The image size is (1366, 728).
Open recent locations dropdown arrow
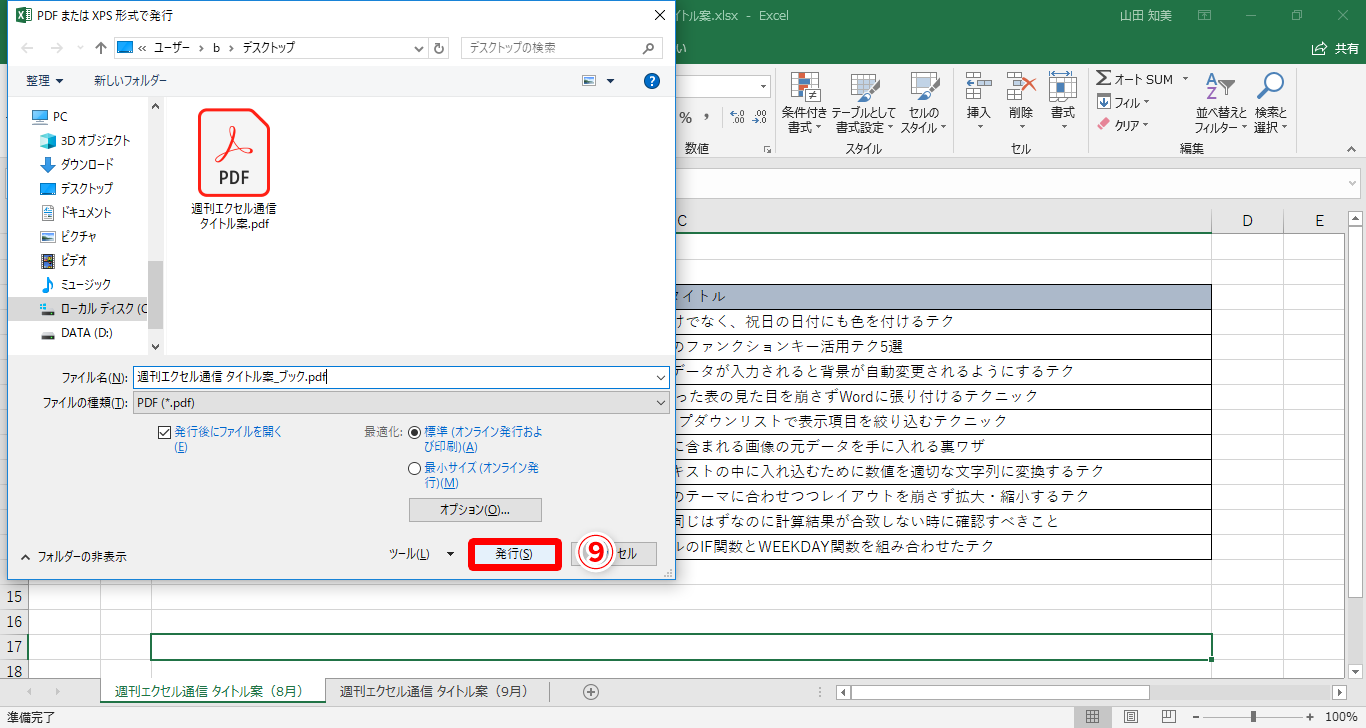pyautogui.click(x=80, y=48)
